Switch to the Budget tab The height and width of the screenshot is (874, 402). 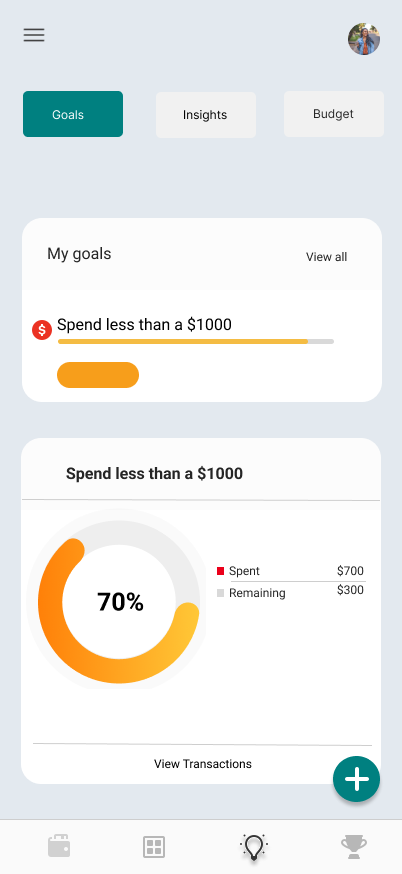334,114
